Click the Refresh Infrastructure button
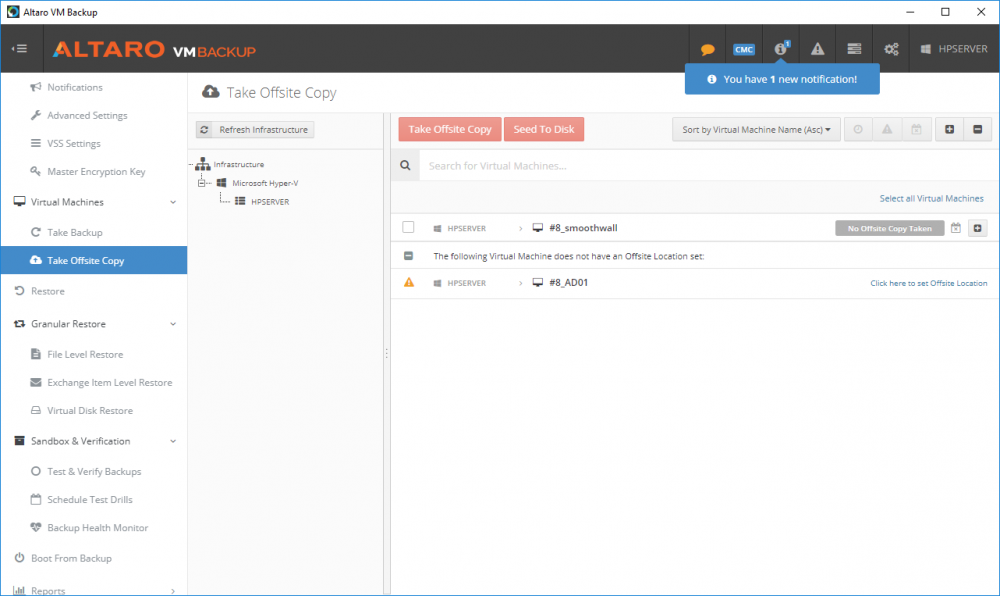 coord(254,129)
